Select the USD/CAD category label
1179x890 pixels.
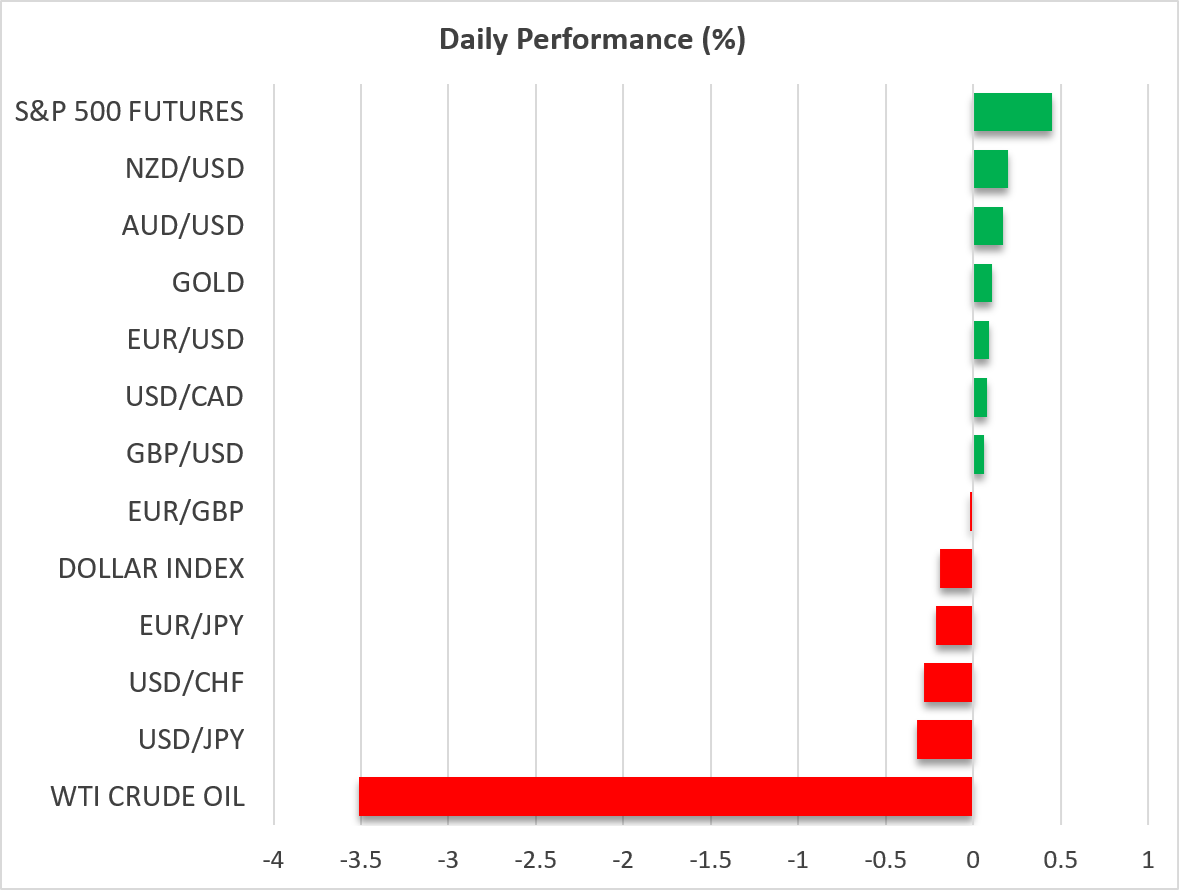(x=185, y=397)
